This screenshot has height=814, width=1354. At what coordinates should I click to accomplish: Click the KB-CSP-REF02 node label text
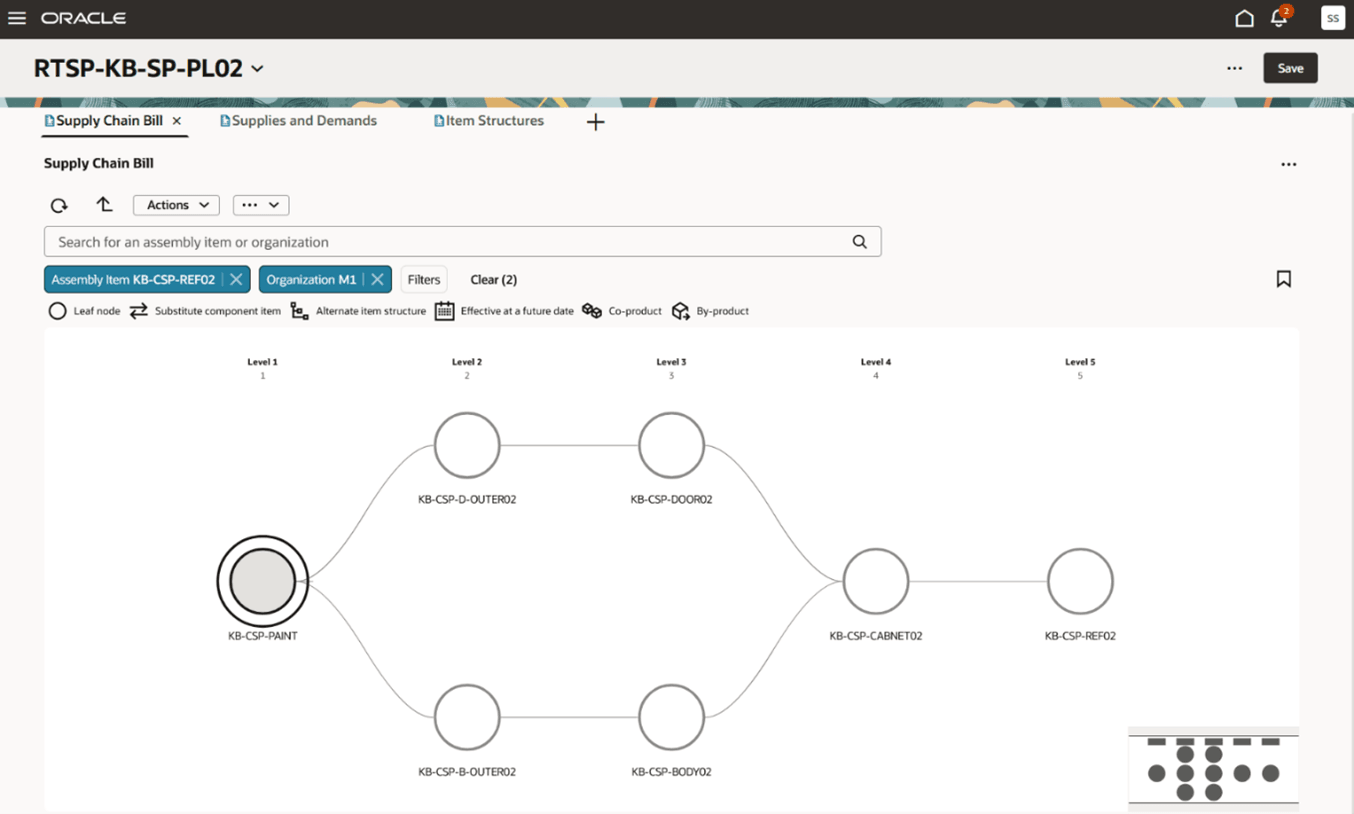pos(1080,636)
